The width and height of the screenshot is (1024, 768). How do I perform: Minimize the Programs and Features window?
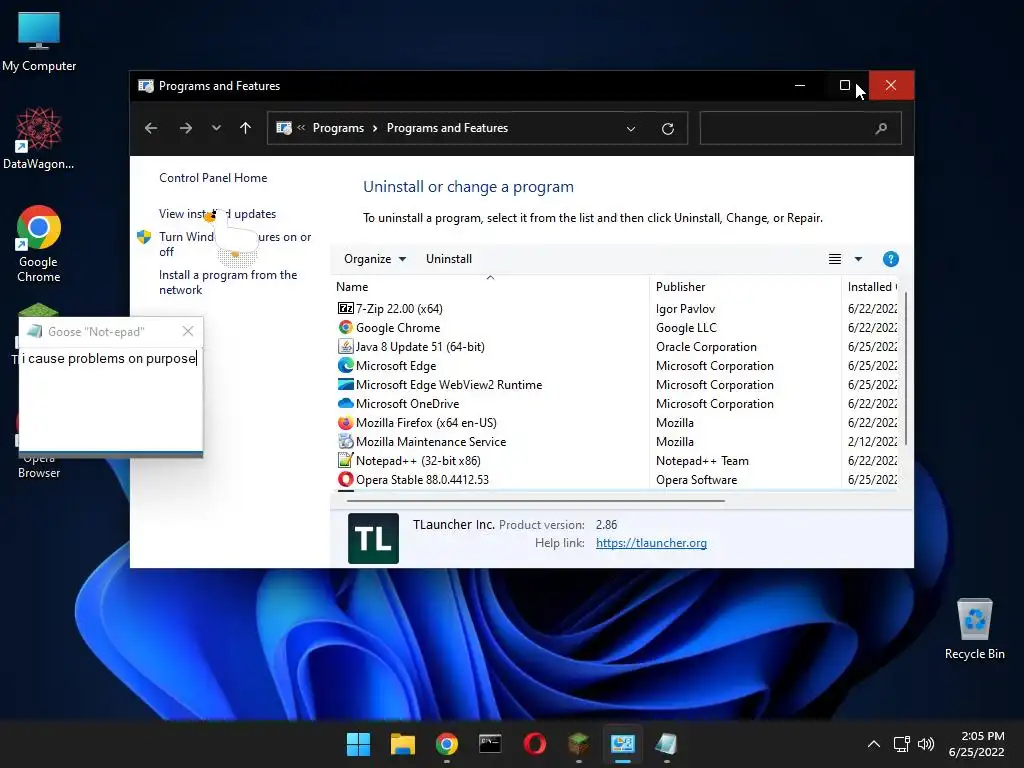pyautogui.click(x=799, y=85)
